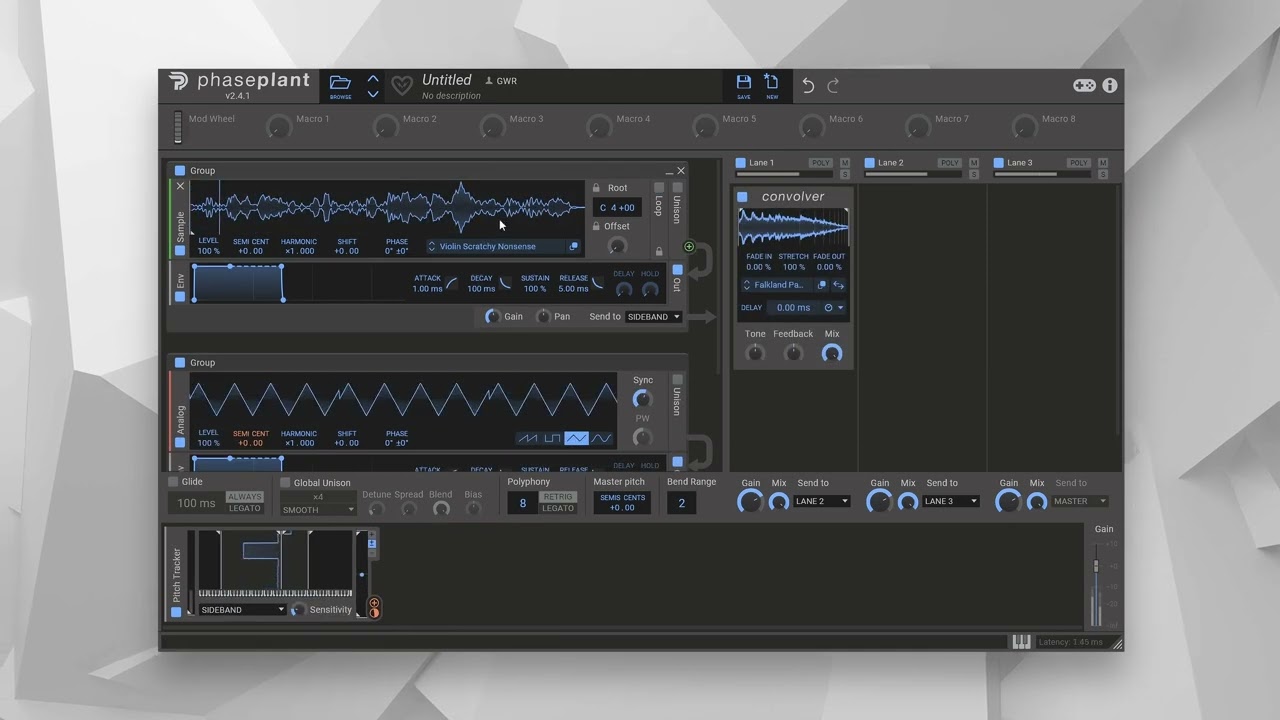Click the Macro 1 knob
This screenshot has width=1280, height=720.
(278, 127)
